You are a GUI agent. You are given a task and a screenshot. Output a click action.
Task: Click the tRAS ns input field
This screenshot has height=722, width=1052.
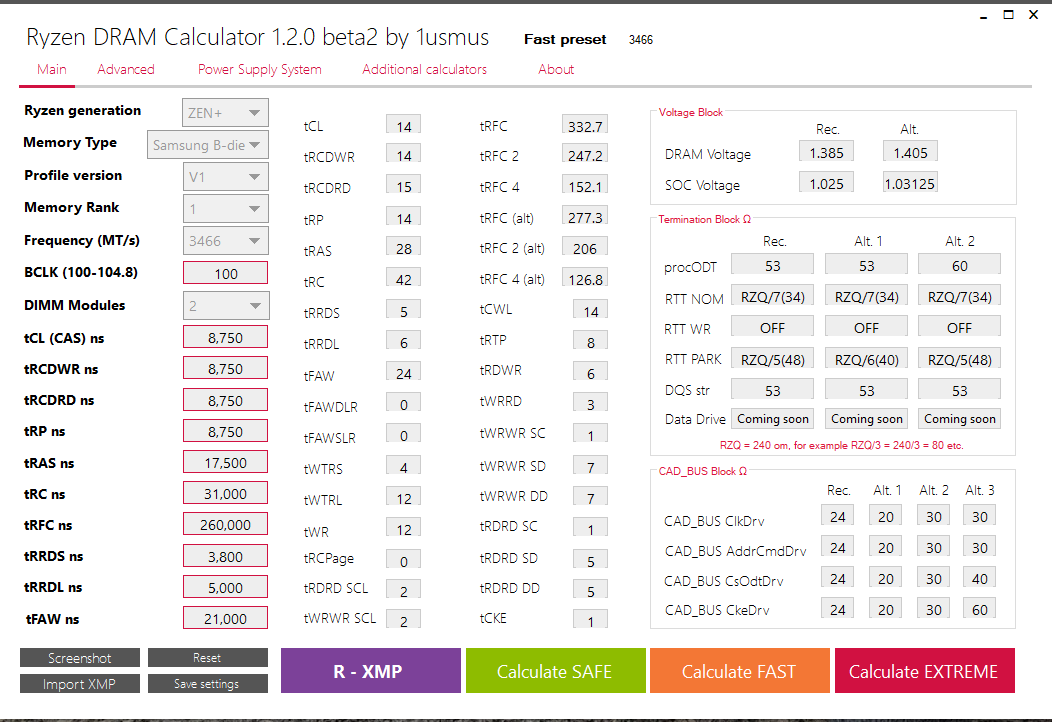click(x=225, y=462)
